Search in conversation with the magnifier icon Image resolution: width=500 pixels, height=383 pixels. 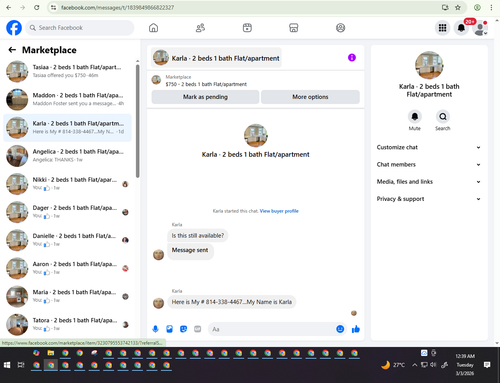443,117
